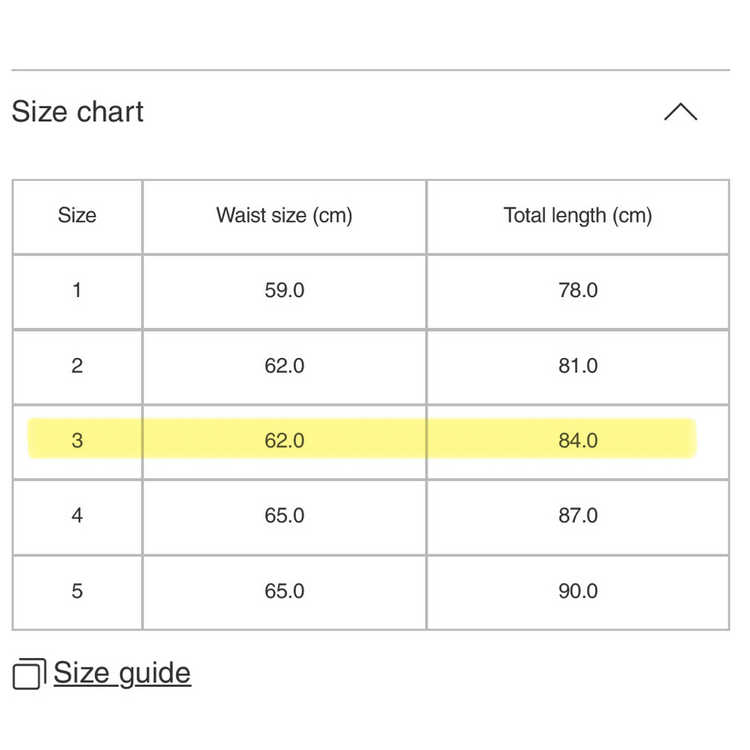Click the highlighted 62.0 waist cell
The width and height of the screenshot is (750, 750).
[x=284, y=441]
